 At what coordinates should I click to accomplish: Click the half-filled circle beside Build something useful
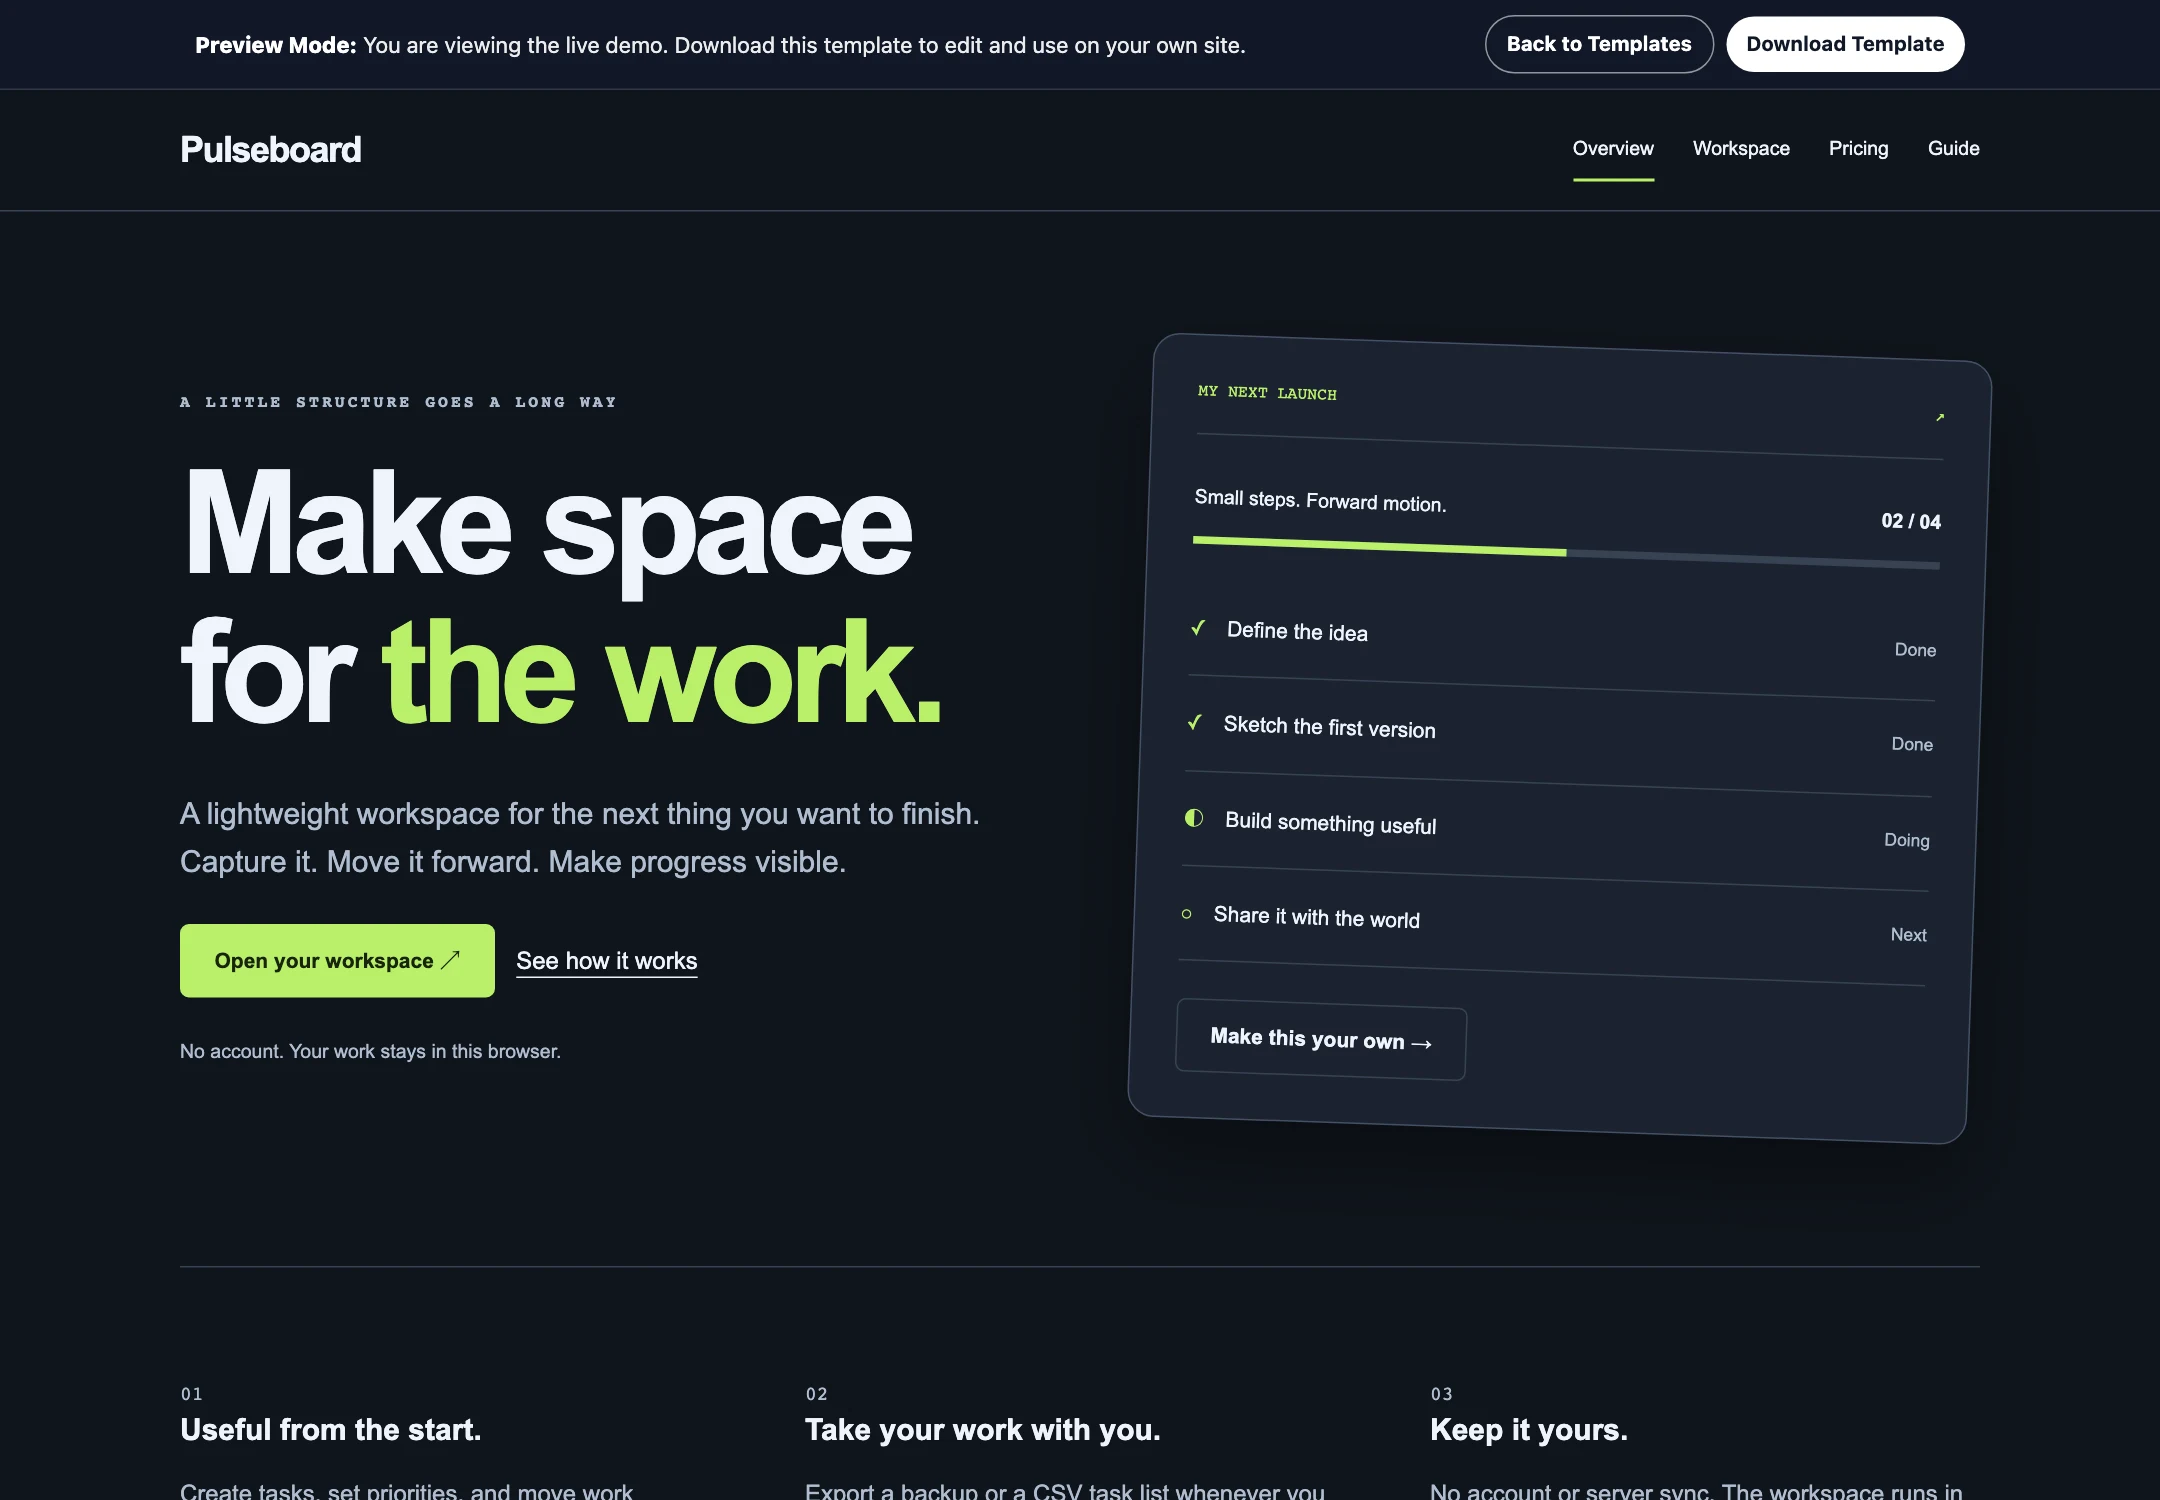1194,818
